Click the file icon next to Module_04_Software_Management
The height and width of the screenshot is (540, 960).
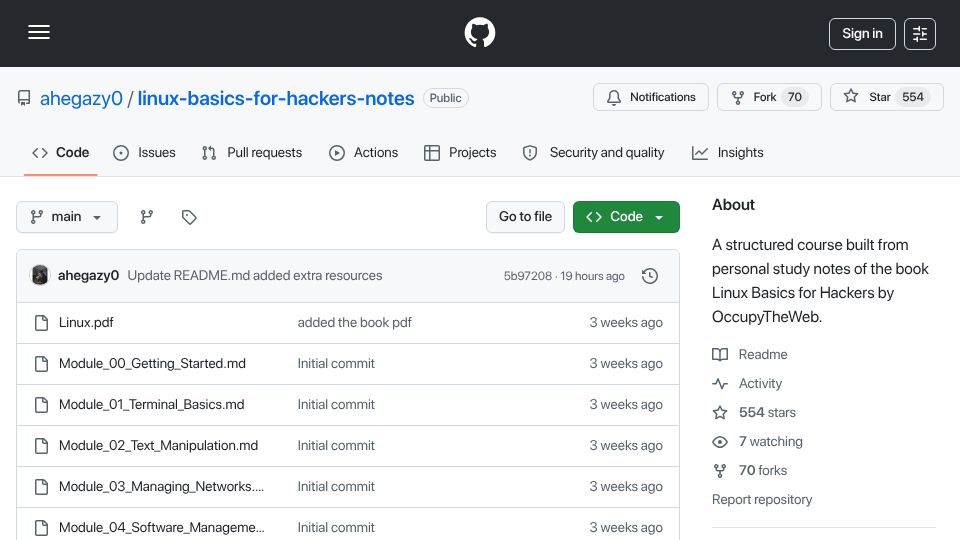(x=42, y=528)
